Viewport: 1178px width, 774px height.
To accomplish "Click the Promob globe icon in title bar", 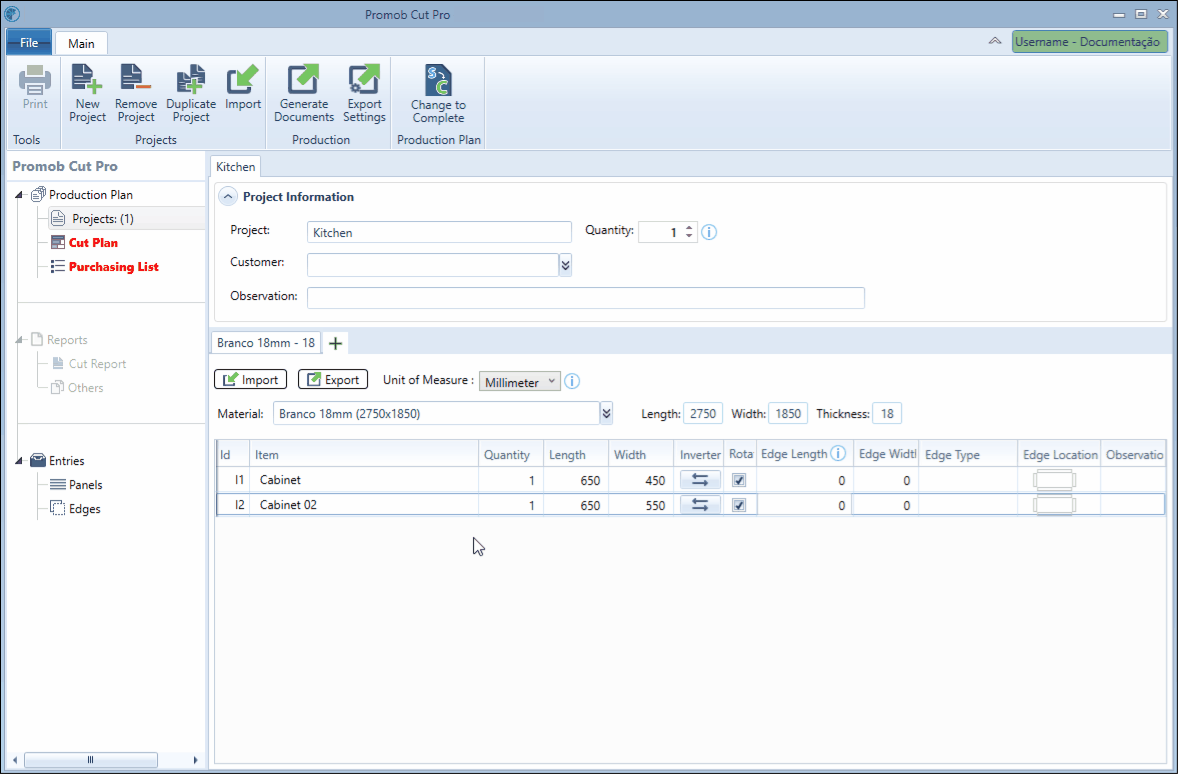I will click(x=12, y=14).
